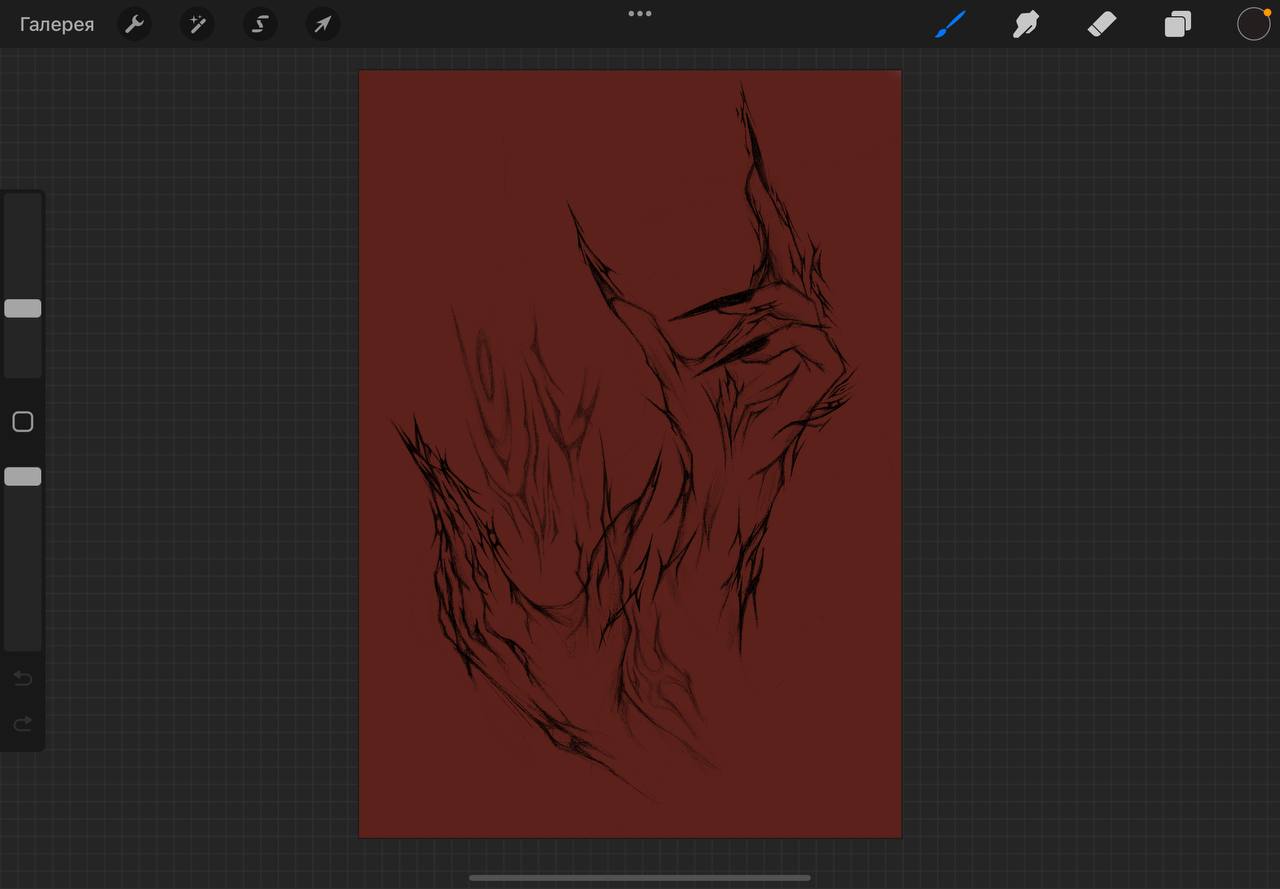Viewport: 1280px width, 889px height.
Task: Open the three-dot menu at top center
Action: coord(640,14)
